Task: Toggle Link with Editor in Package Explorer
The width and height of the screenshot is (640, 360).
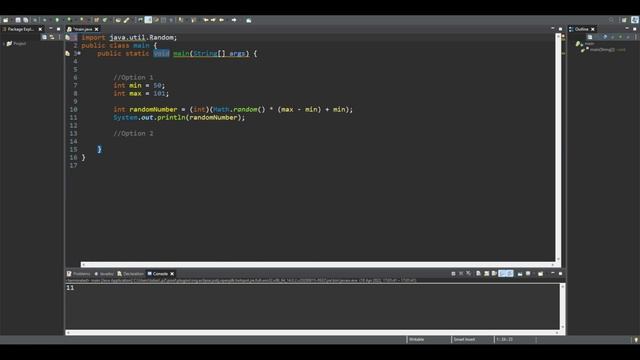Action: click(x=52, y=37)
